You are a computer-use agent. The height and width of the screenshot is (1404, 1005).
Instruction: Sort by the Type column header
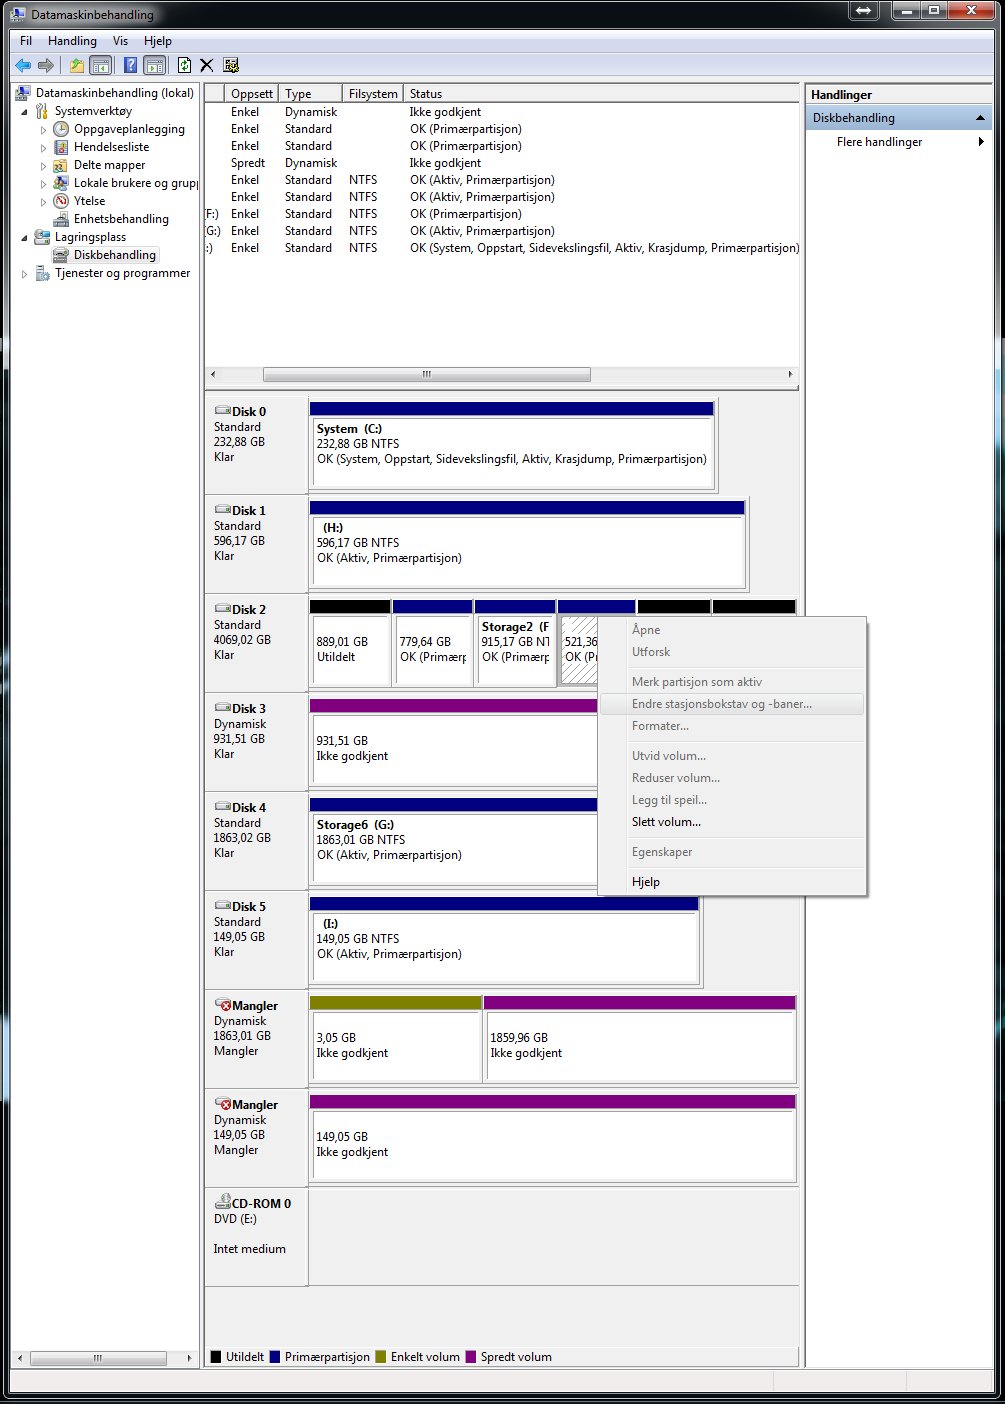pos(310,94)
